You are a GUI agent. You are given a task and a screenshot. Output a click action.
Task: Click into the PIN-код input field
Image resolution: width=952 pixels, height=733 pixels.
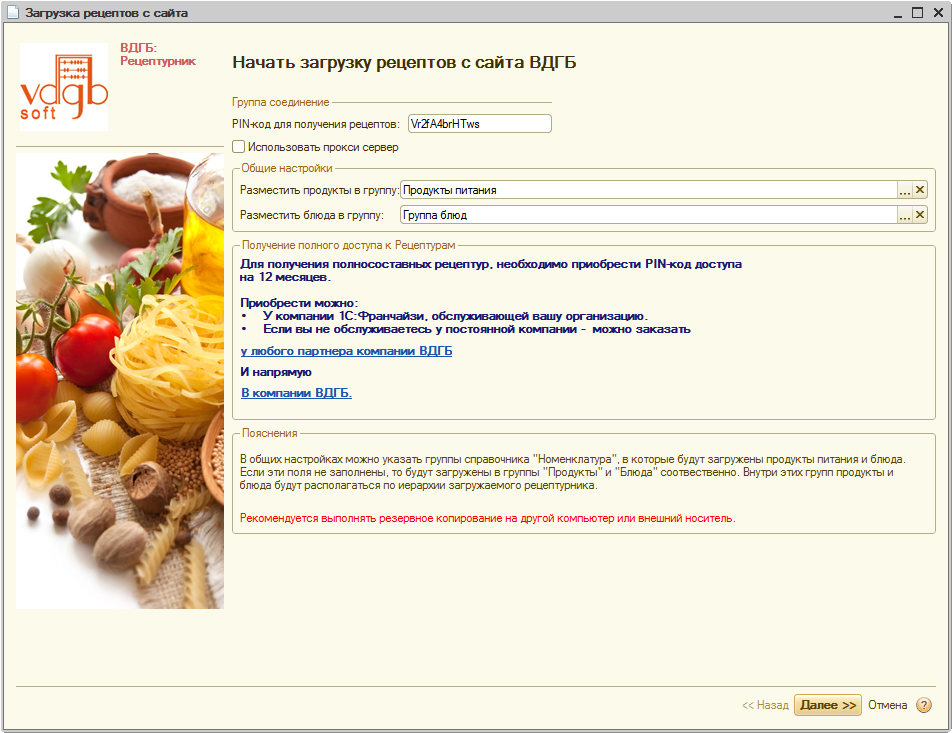(x=480, y=124)
